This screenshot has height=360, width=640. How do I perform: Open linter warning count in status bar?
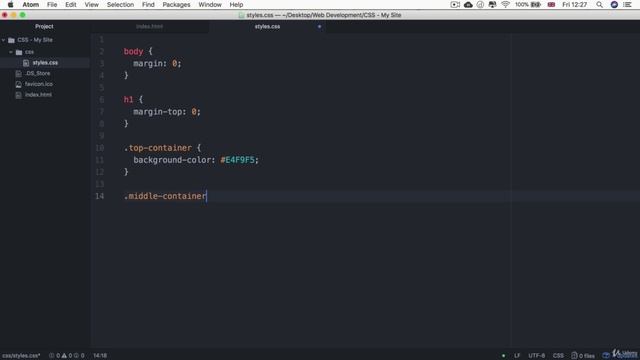(x=67, y=356)
